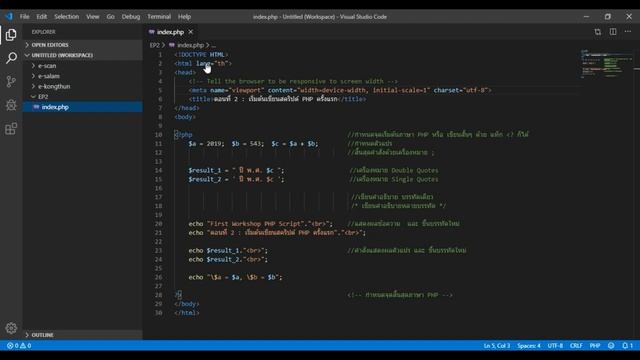Split the editor to the right
Image resolution: width=640 pixels, height=360 pixels.
[613, 32]
